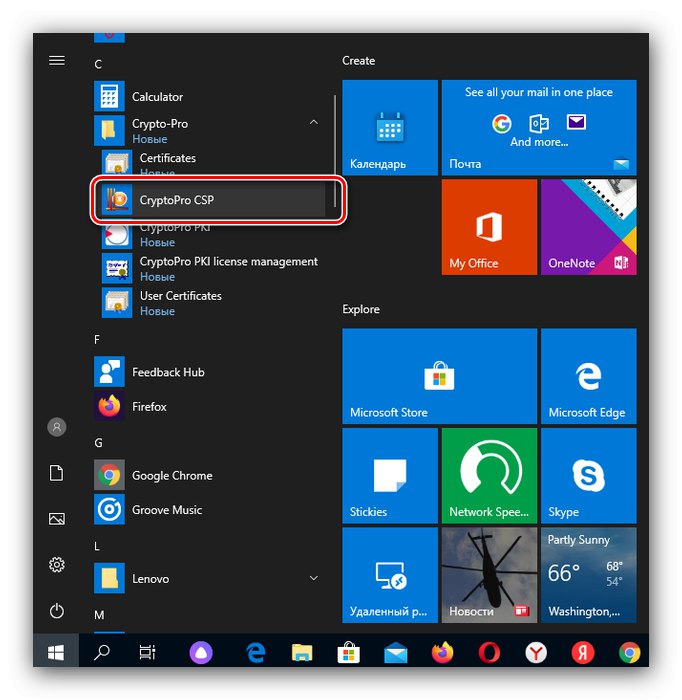Launch Opera from the taskbar

click(489, 652)
